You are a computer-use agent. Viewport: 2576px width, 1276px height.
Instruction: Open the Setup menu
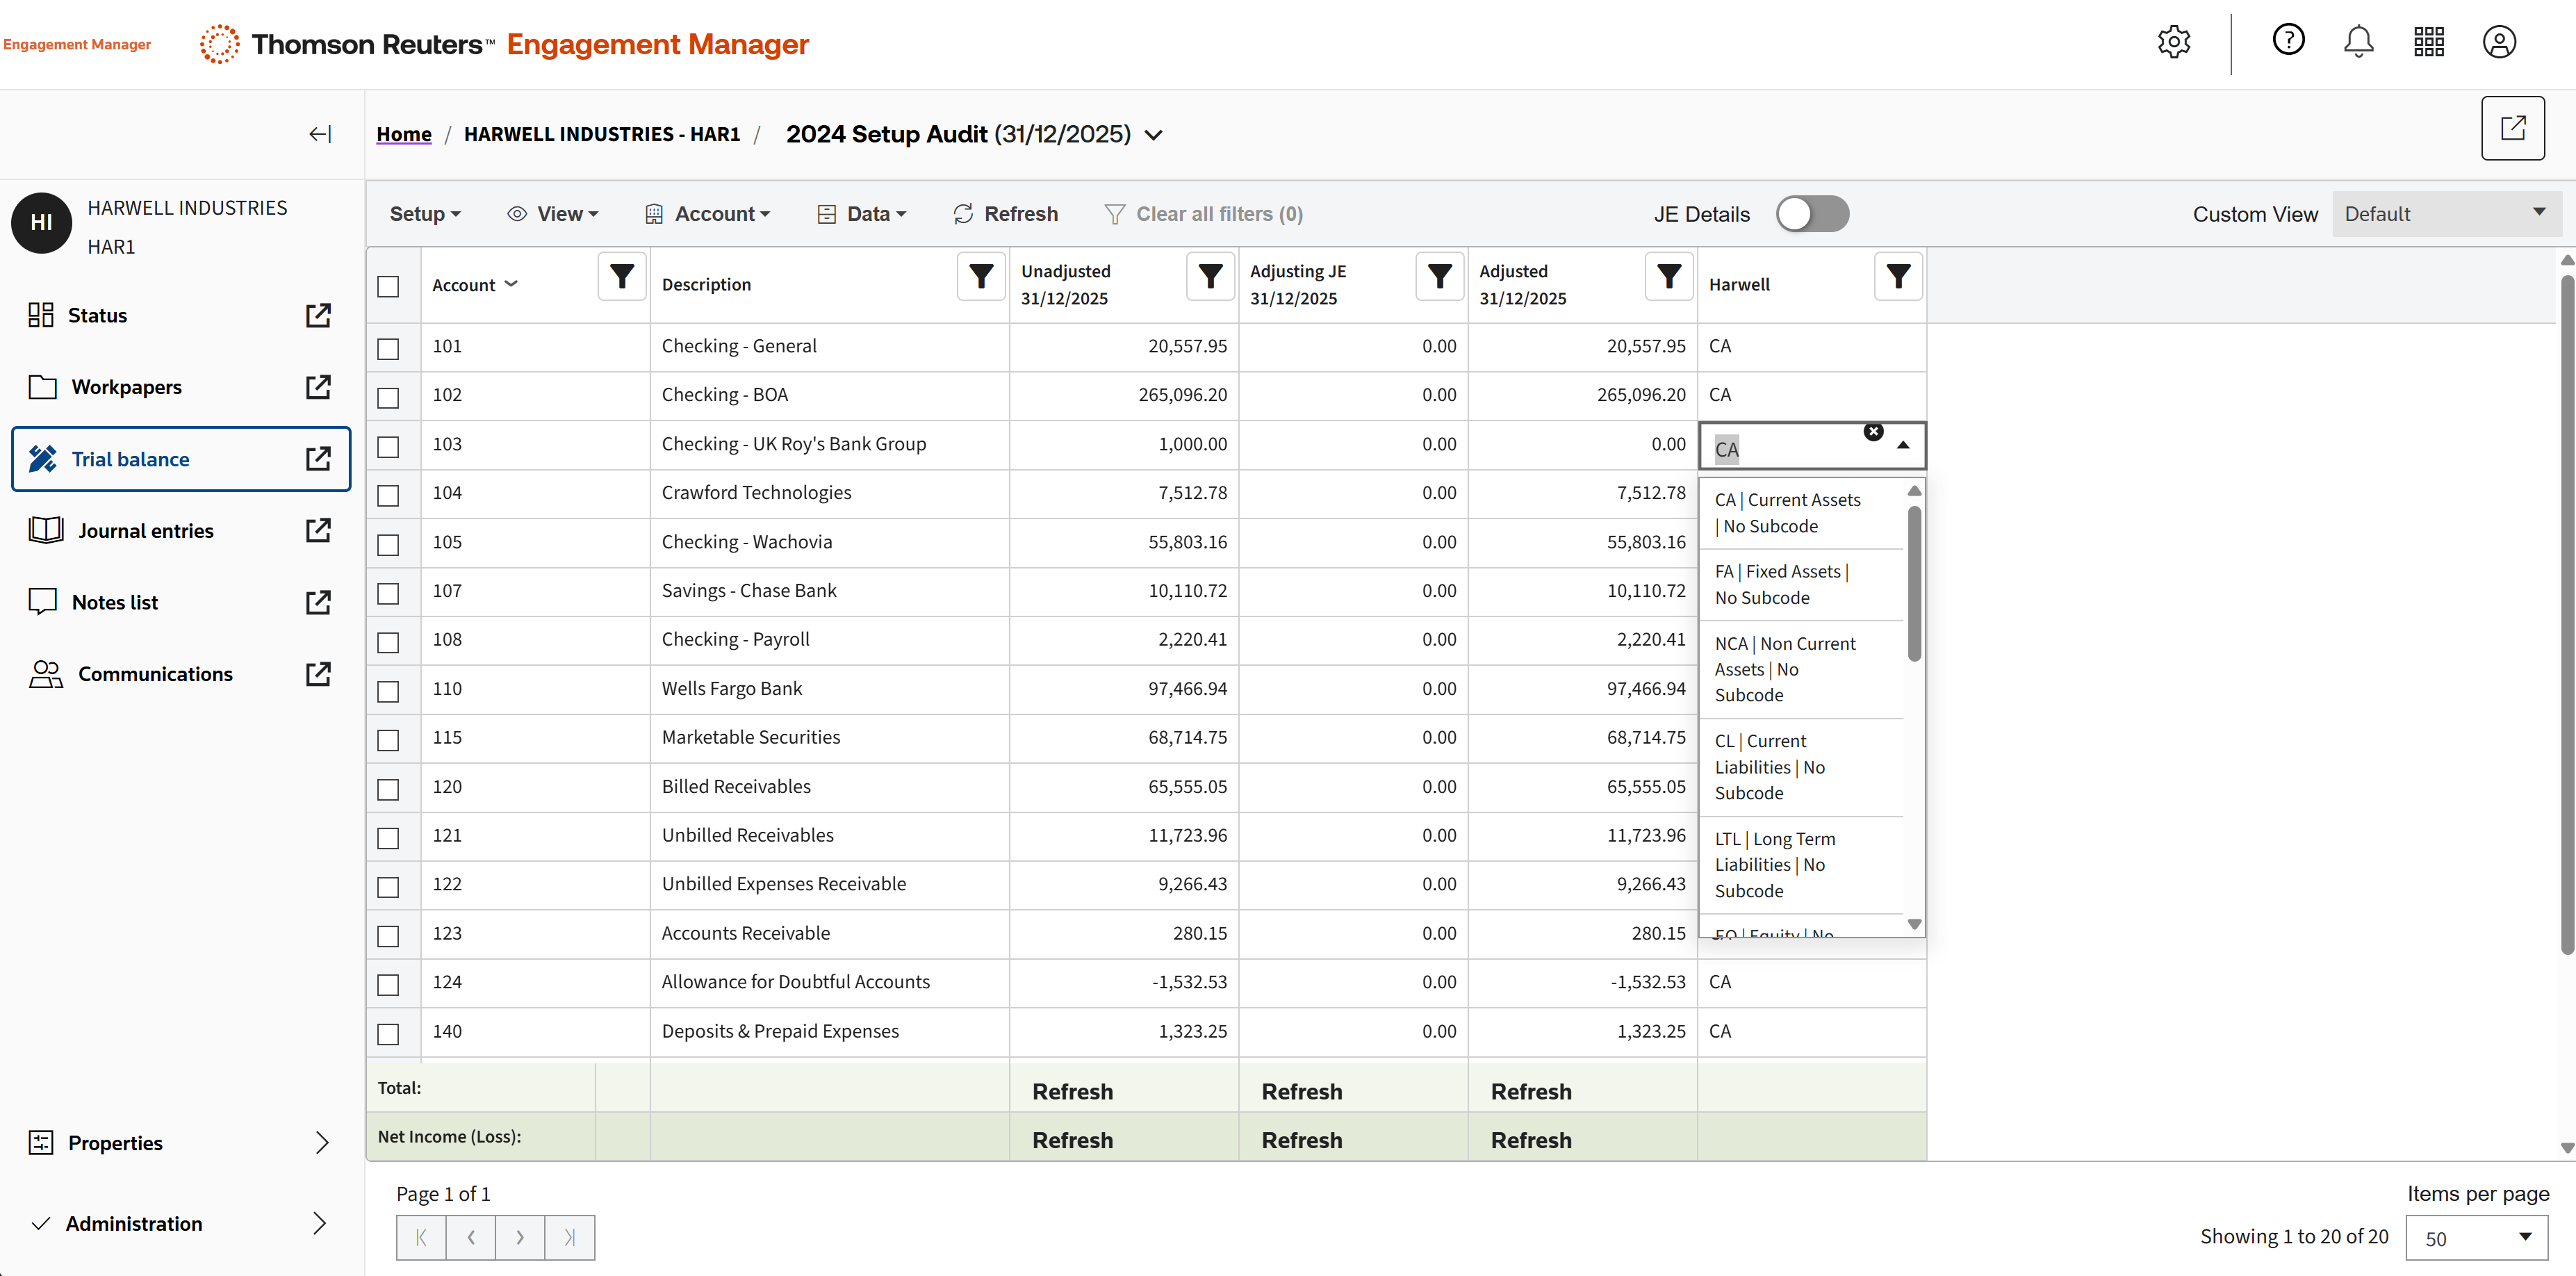click(x=425, y=214)
